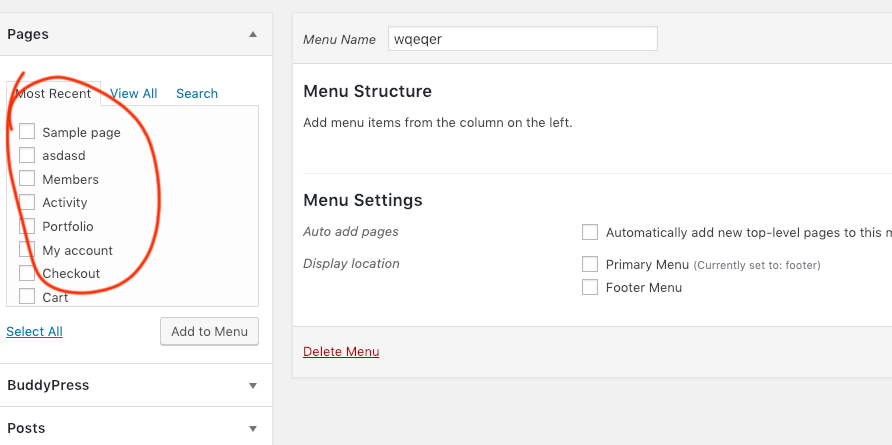The height and width of the screenshot is (445, 892).
Task: Open the Search tab
Action: point(197,93)
